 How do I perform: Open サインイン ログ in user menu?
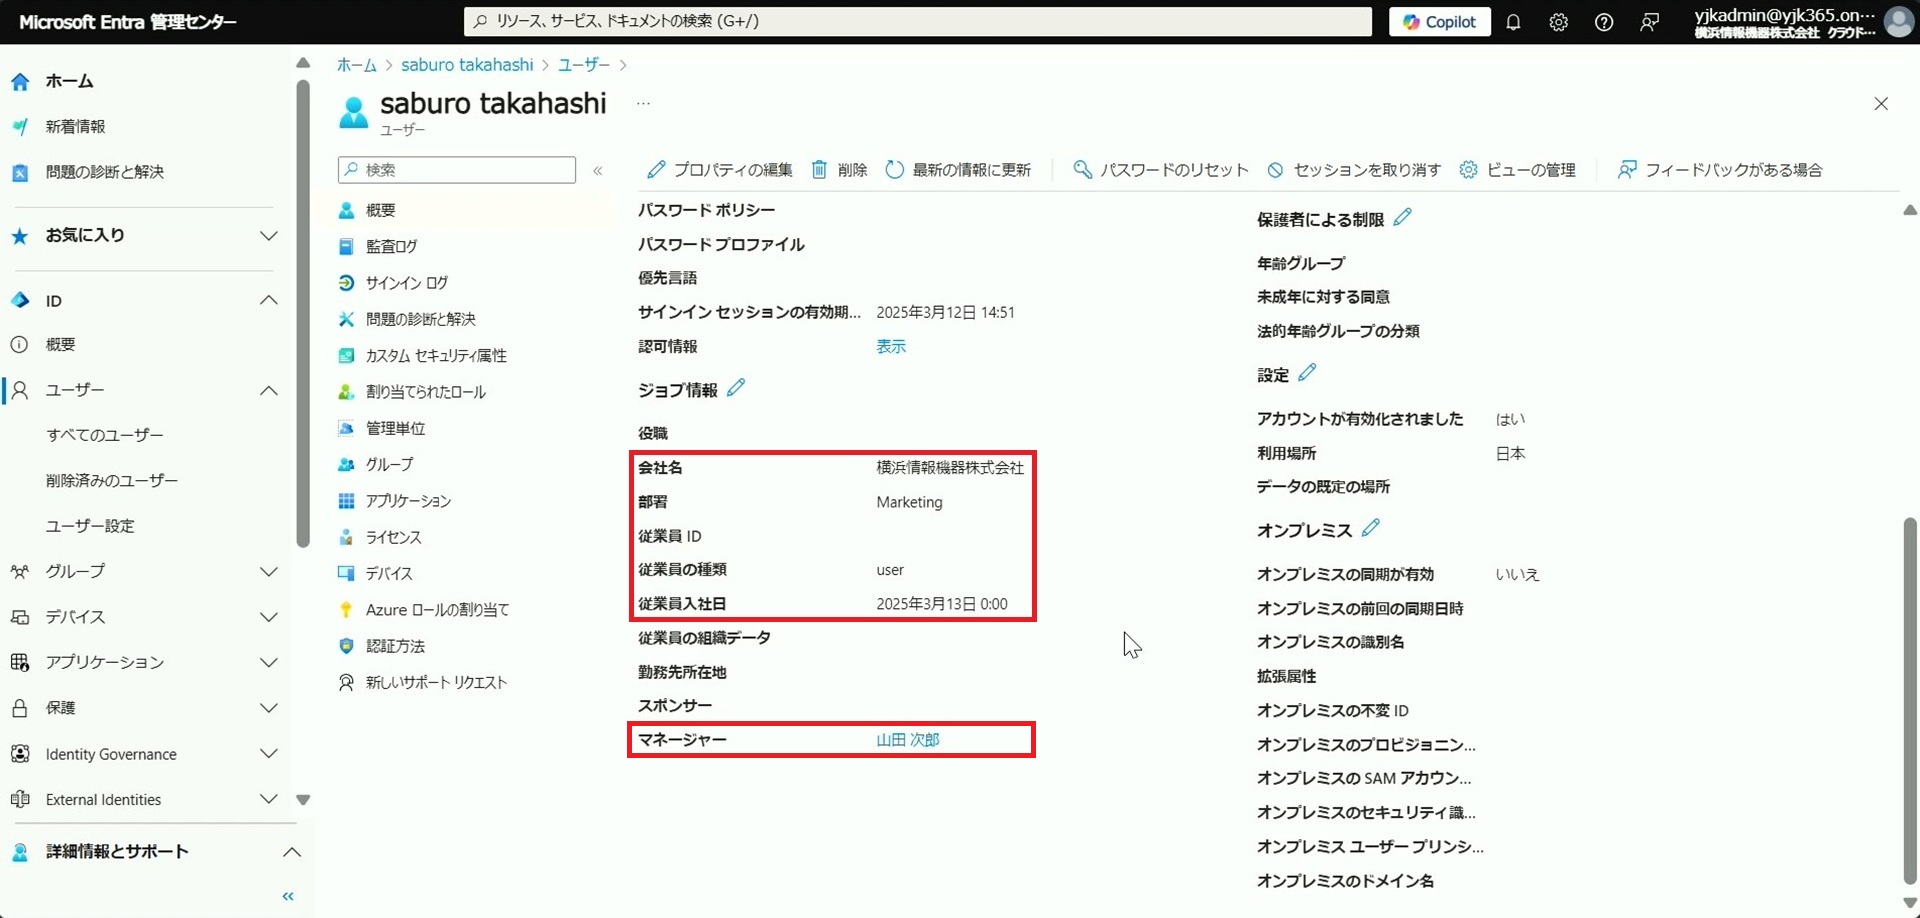coord(406,283)
